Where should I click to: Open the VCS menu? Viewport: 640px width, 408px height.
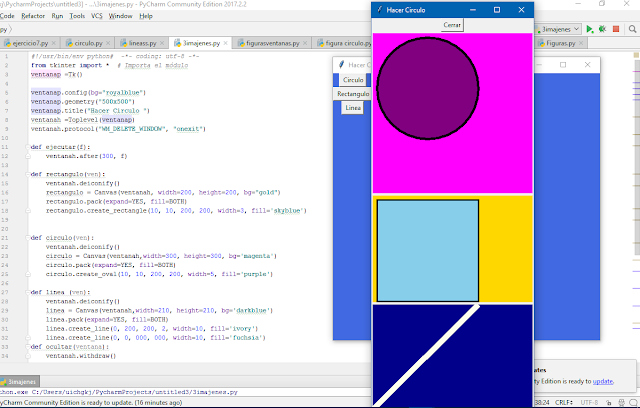point(97,16)
